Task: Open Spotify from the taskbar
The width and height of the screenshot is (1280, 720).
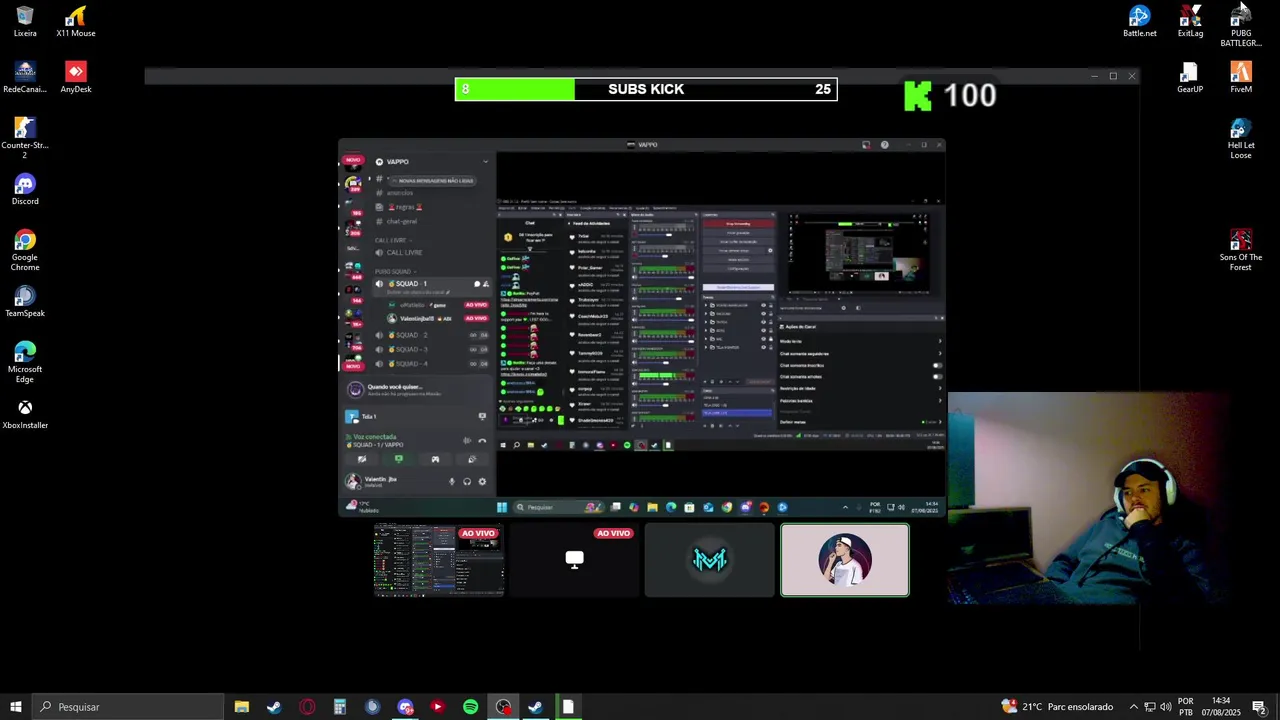Action: [x=470, y=707]
